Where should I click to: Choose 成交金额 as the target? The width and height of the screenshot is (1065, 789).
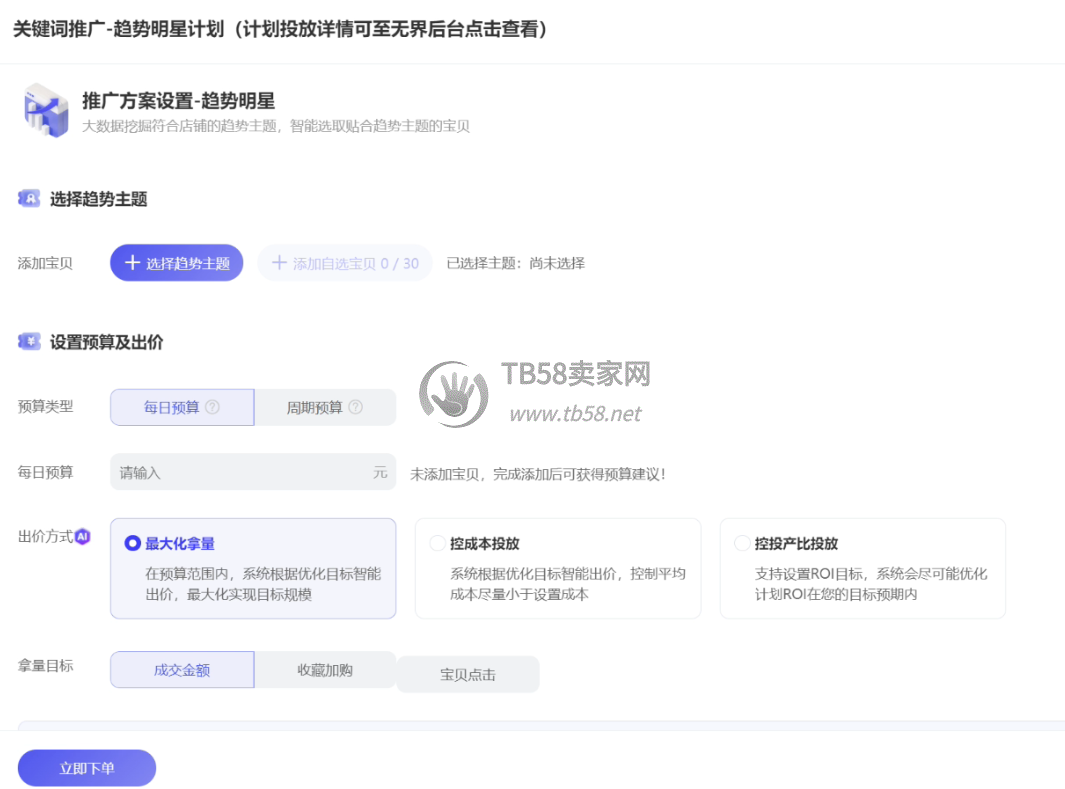point(181,670)
